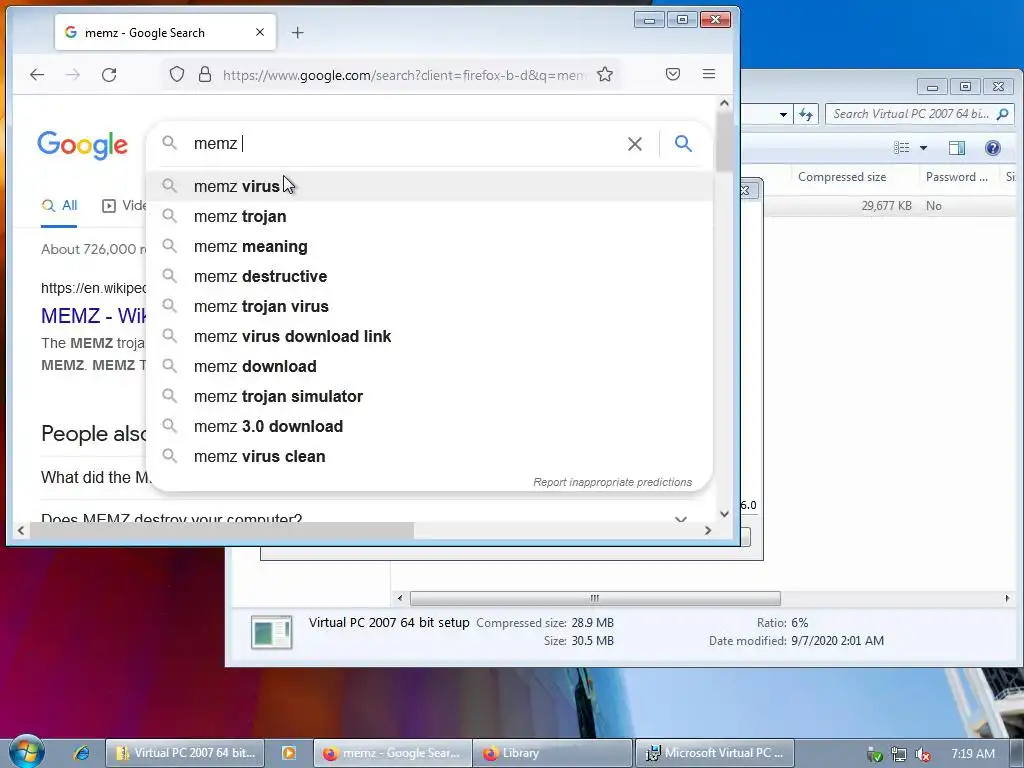Screen dimensions: 1024x768
Task: Open the MEMZ Wikipedia result link
Action: 93,315
